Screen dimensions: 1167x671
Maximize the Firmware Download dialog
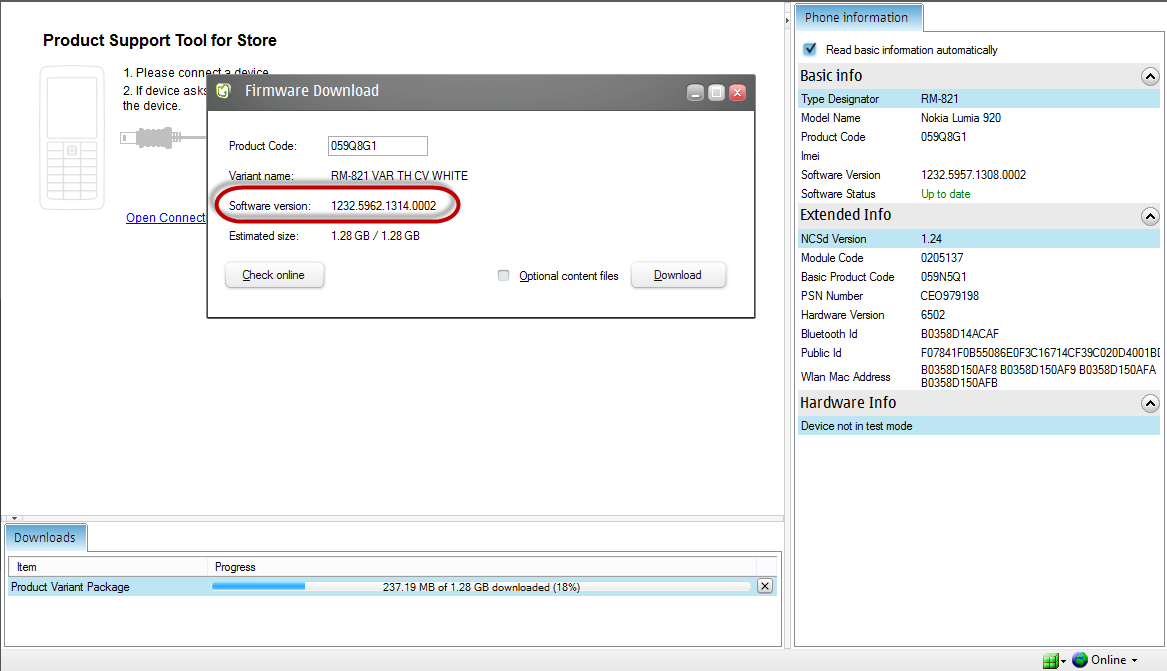716,93
